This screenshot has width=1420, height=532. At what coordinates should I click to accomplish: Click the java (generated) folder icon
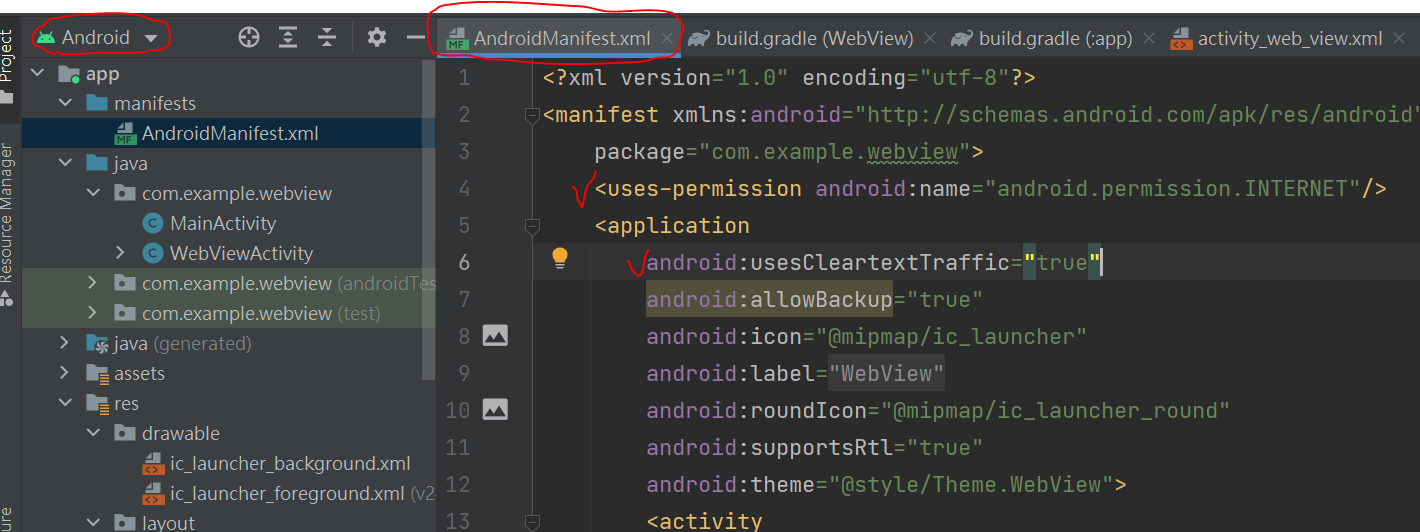coord(97,344)
